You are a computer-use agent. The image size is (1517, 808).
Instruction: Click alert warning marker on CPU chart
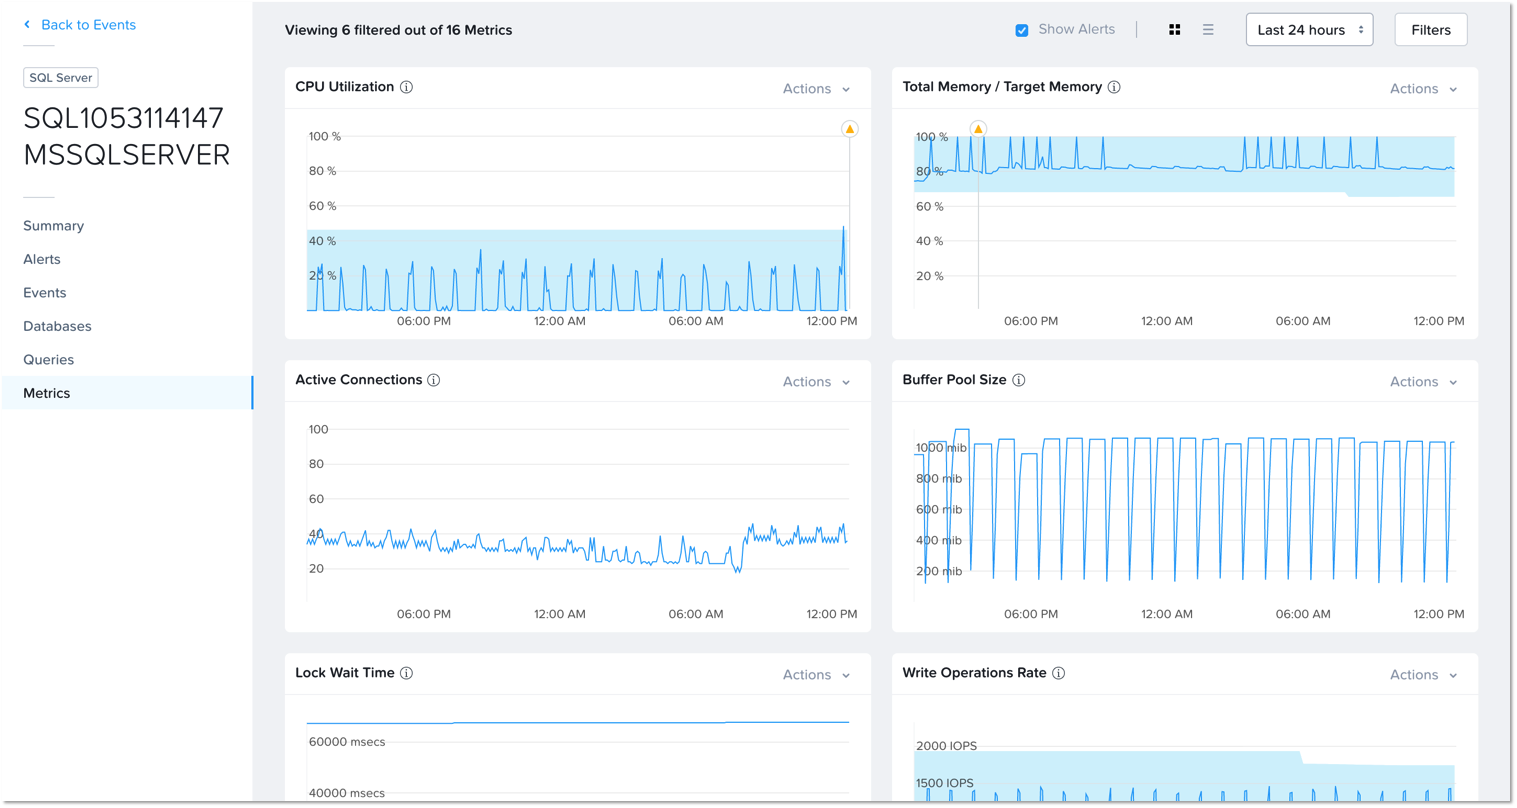click(x=849, y=129)
